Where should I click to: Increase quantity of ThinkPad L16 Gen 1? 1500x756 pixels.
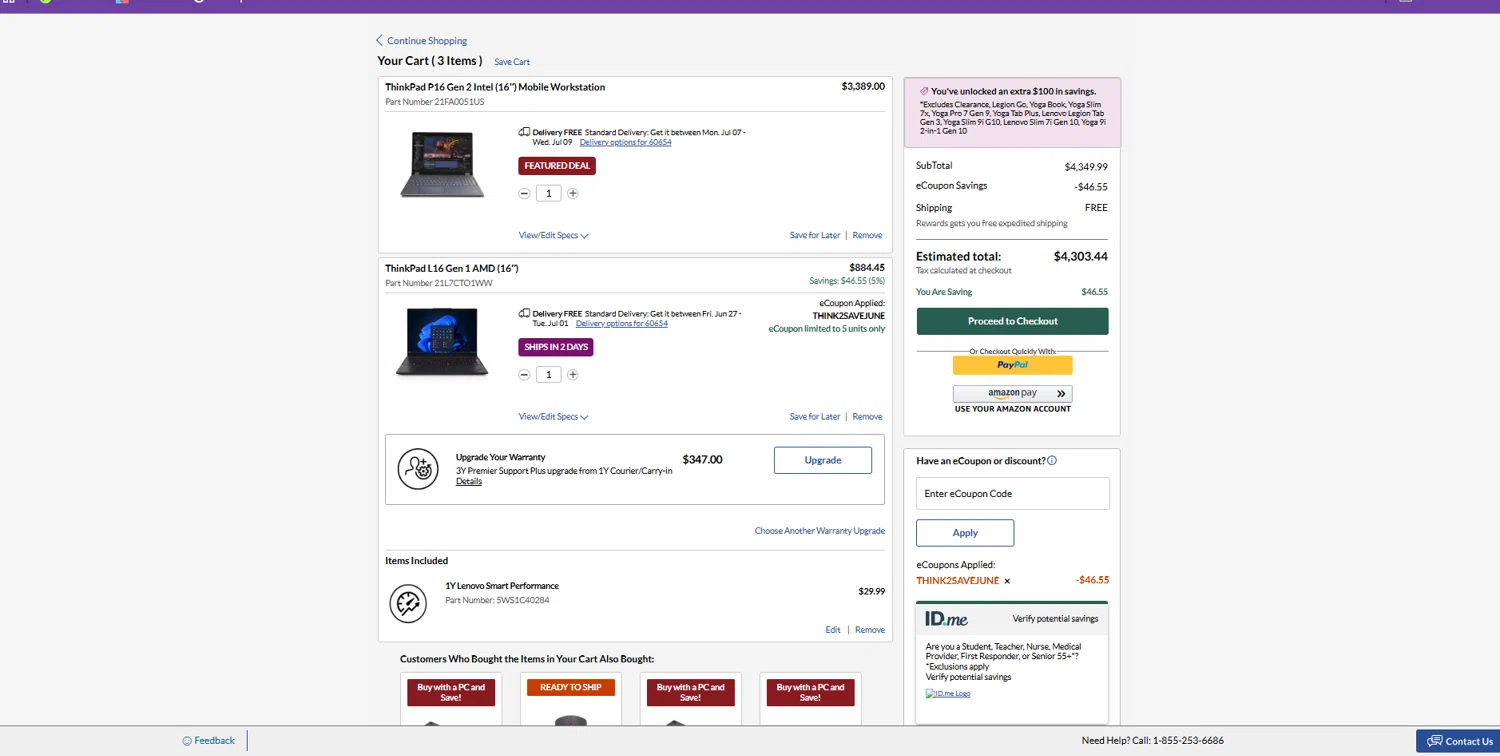point(573,375)
